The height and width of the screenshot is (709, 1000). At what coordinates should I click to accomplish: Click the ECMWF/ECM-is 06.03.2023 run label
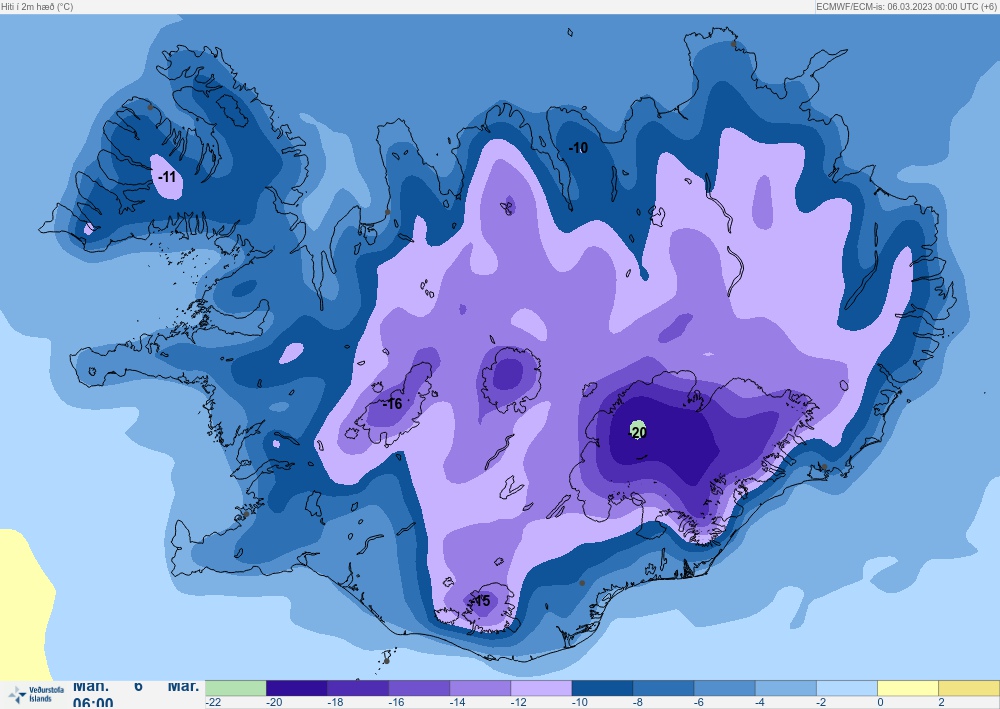[x=906, y=6]
